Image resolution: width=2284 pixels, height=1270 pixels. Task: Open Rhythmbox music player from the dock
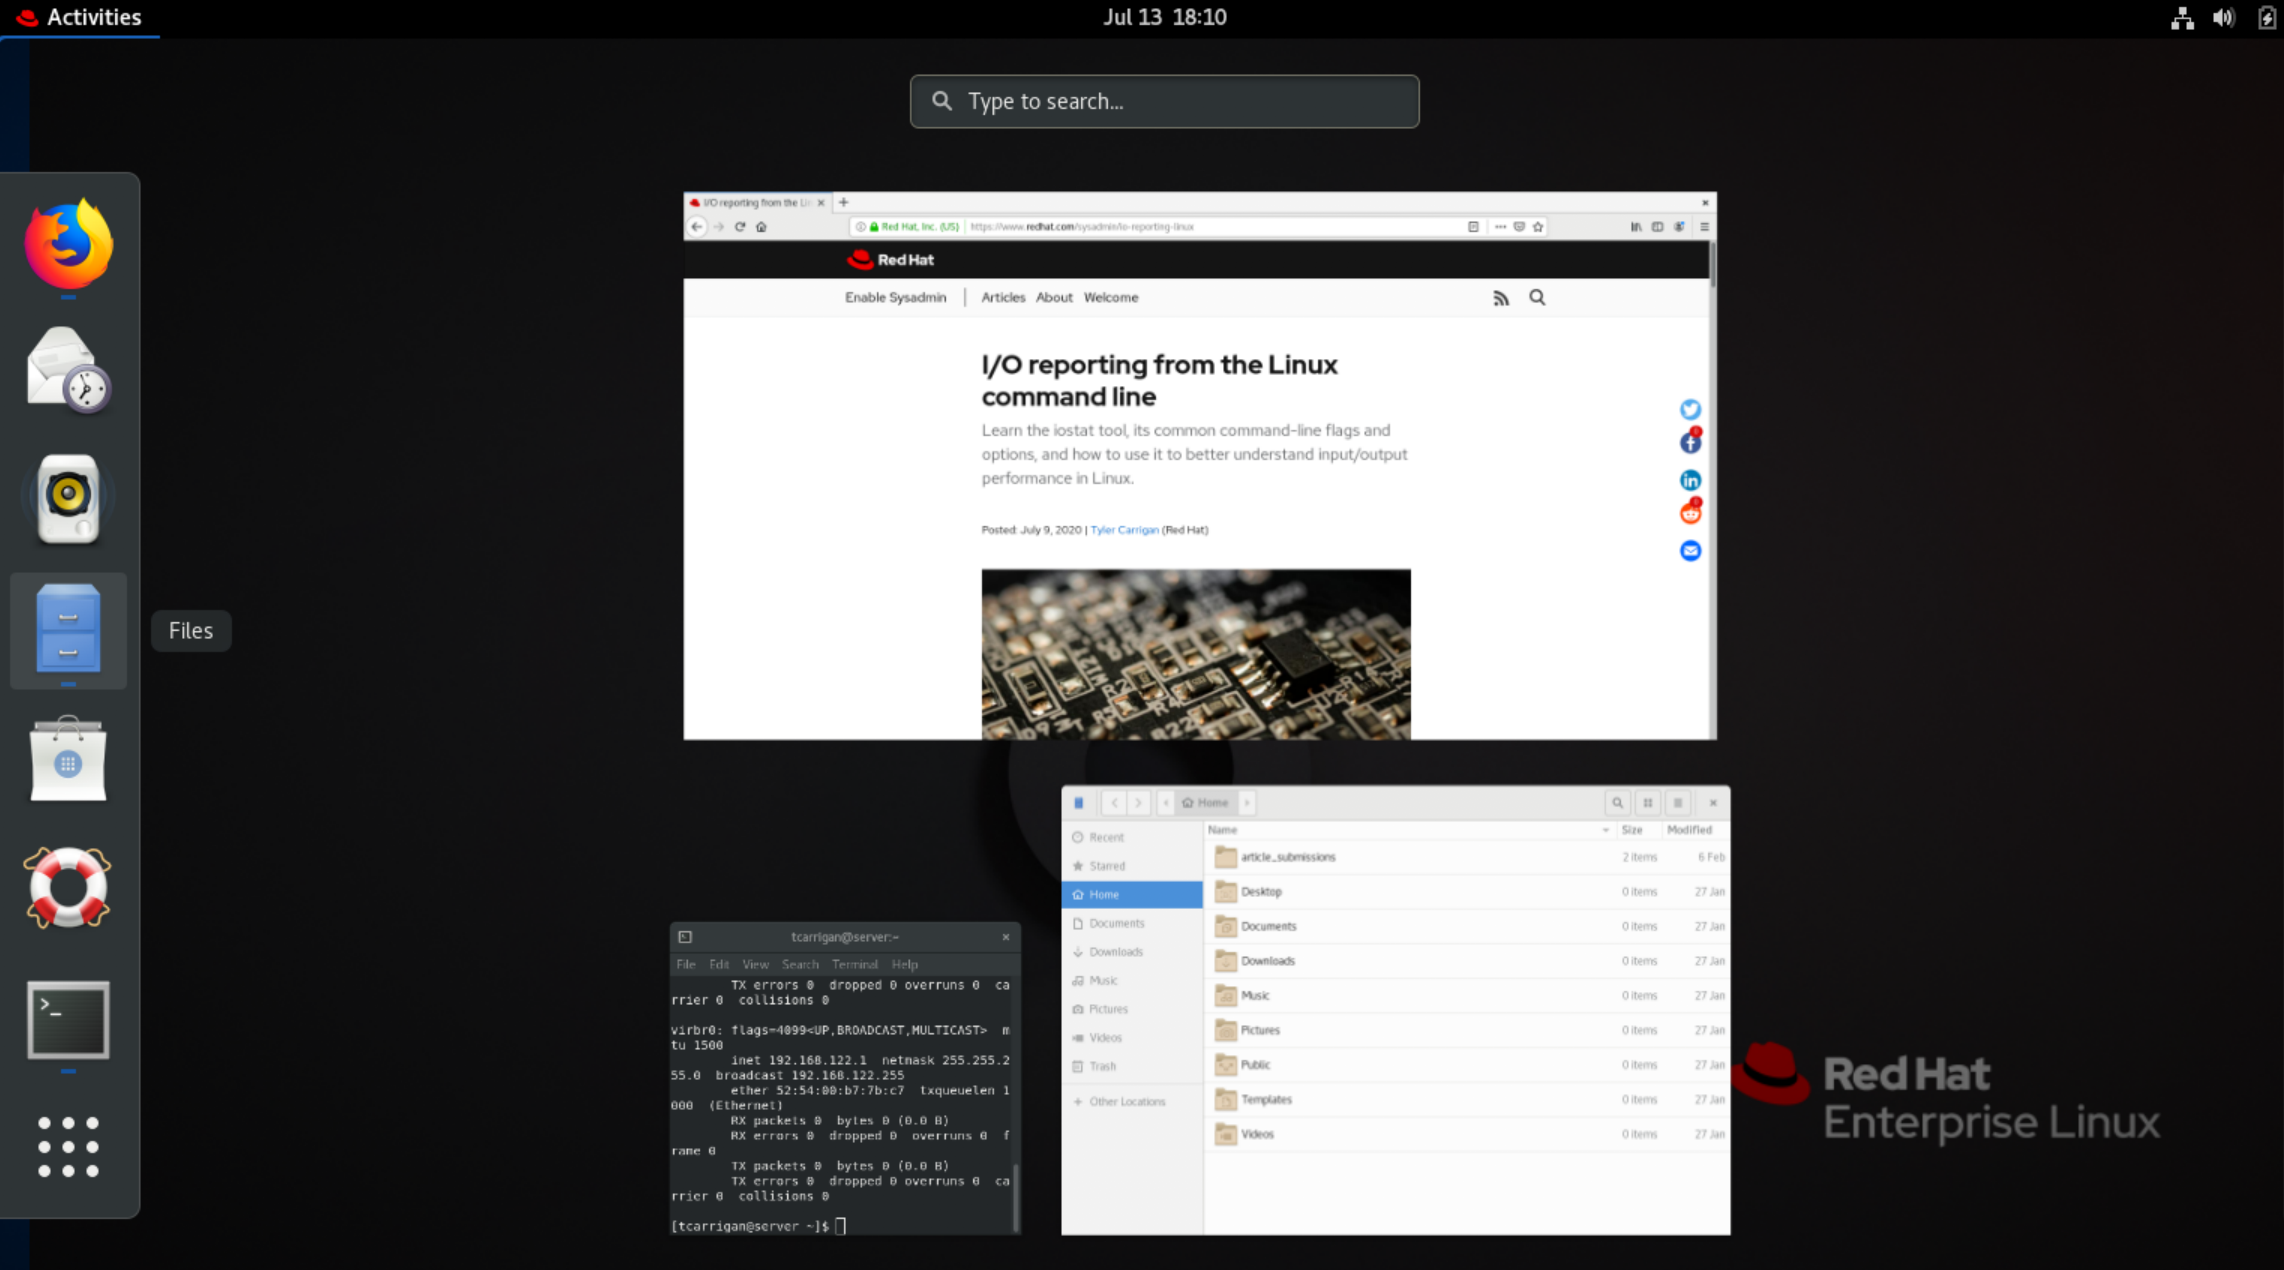[x=67, y=497]
